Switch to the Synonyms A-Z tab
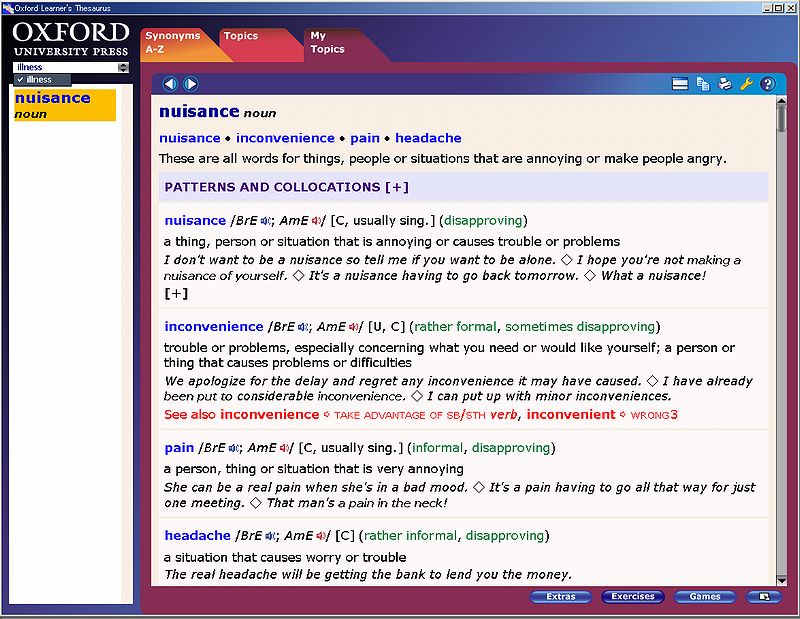Image resolution: width=800 pixels, height=619 pixels. pyautogui.click(x=173, y=42)
